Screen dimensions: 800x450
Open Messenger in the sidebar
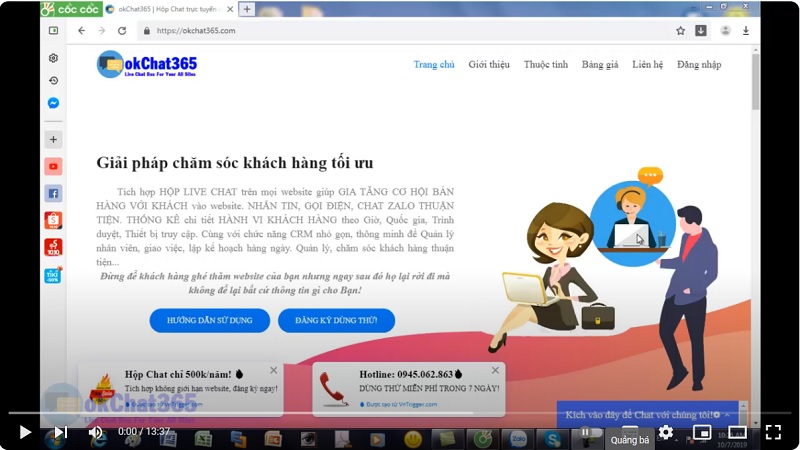tap(53, 103)
